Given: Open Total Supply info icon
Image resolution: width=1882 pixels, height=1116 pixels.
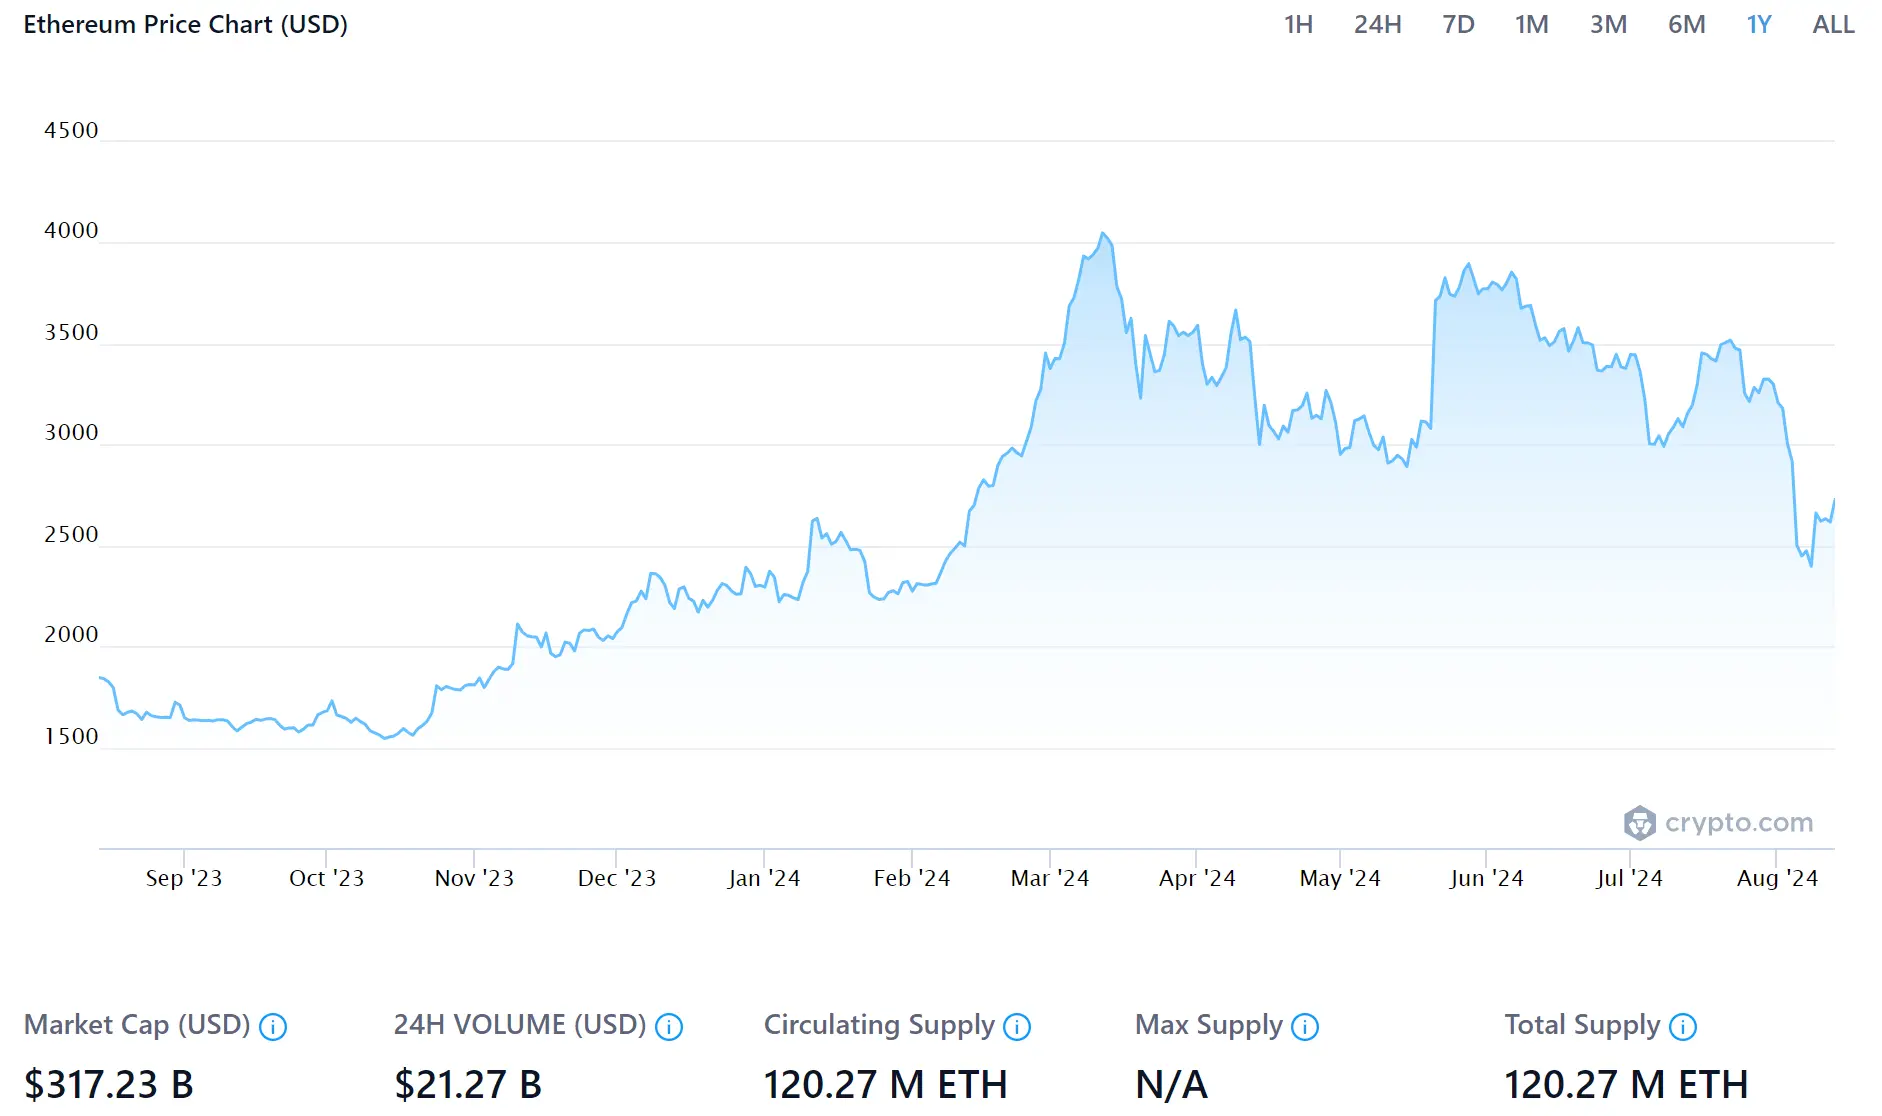Looking at the screenshot, I should pos(1683,1027).
